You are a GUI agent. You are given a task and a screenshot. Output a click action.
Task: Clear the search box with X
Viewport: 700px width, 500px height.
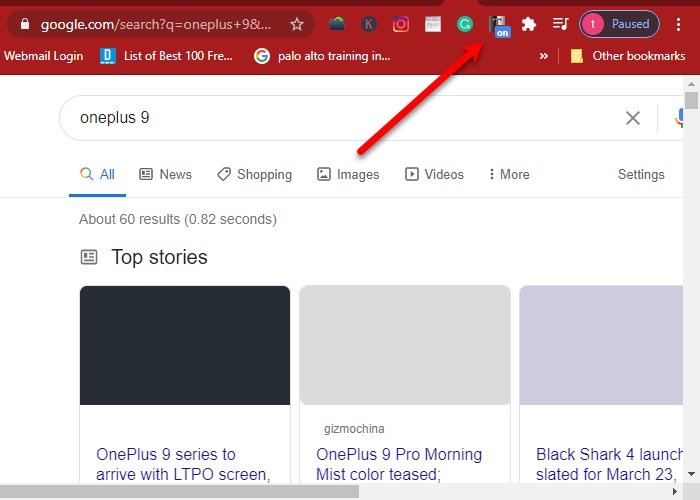point(633,118)
